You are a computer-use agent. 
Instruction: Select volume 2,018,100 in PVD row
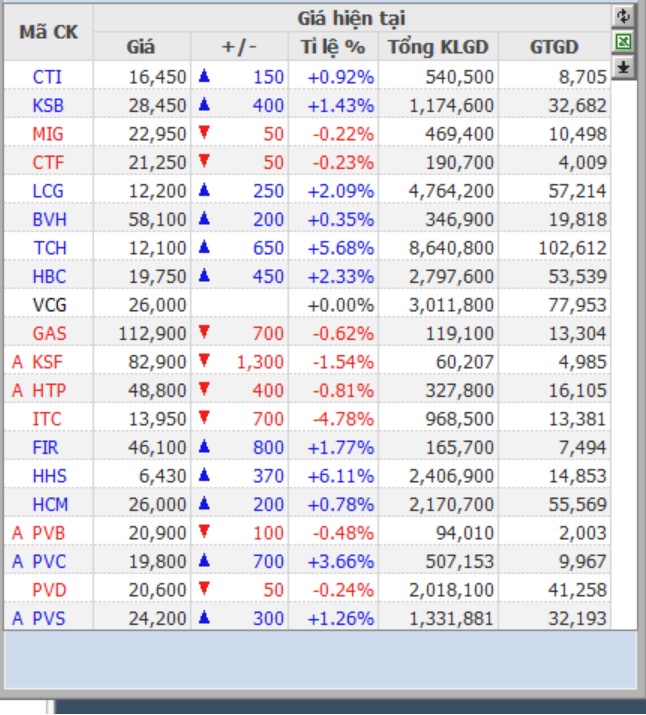451,590
